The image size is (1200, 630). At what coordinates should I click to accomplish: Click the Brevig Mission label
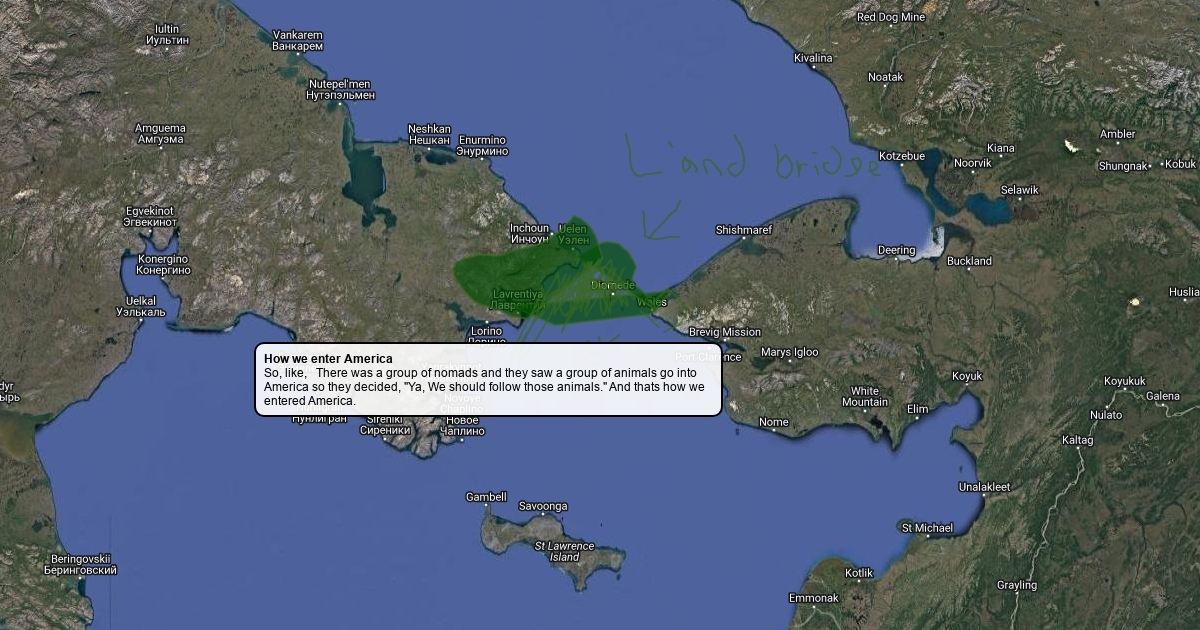click(724, 332)
